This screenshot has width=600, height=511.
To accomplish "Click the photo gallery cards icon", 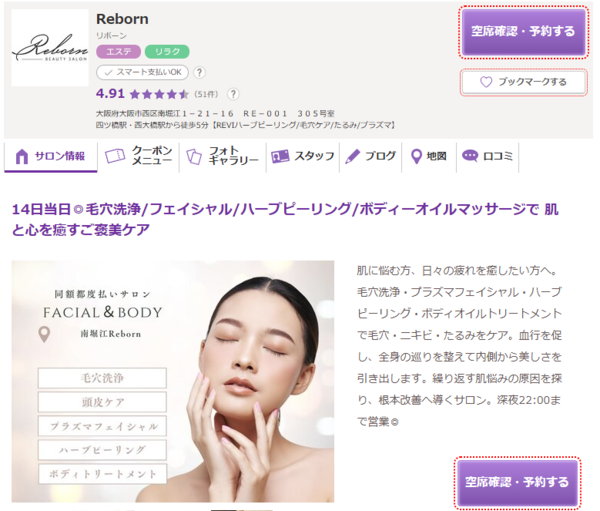I will 194,157.
